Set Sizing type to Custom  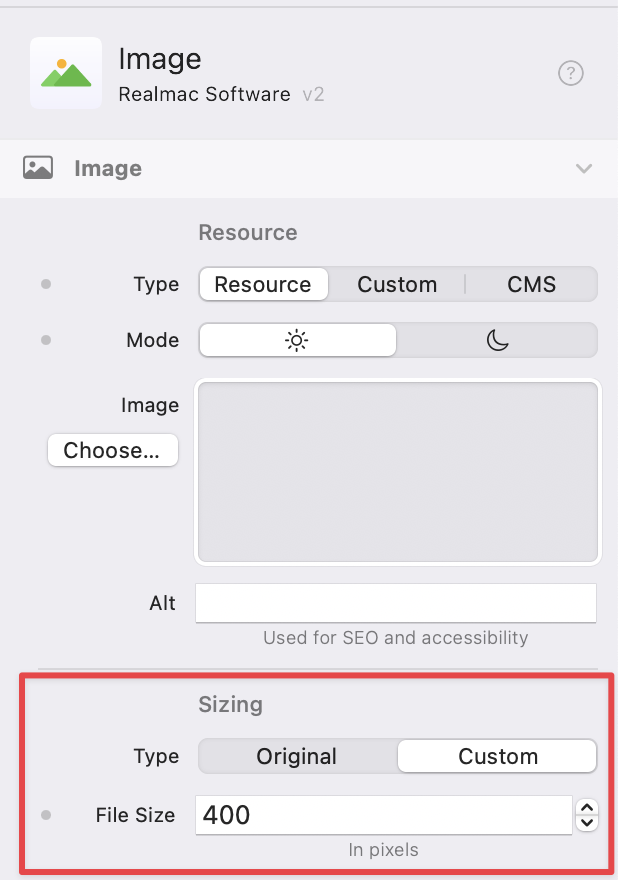click(x=497, y=756)
